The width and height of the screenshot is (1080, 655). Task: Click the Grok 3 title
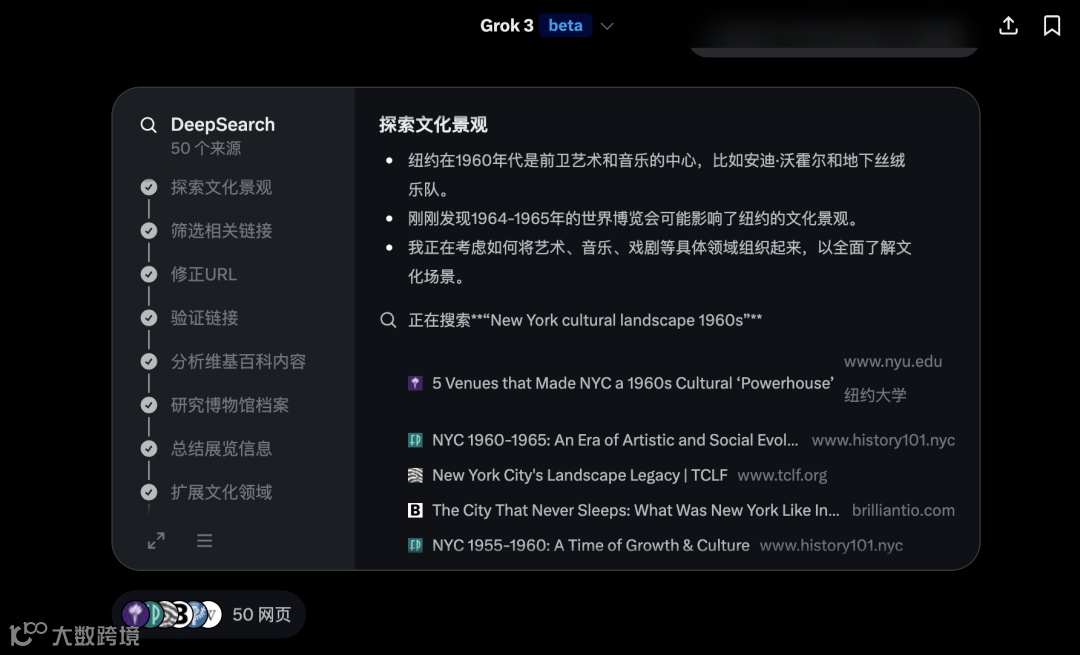coord(506,25)
